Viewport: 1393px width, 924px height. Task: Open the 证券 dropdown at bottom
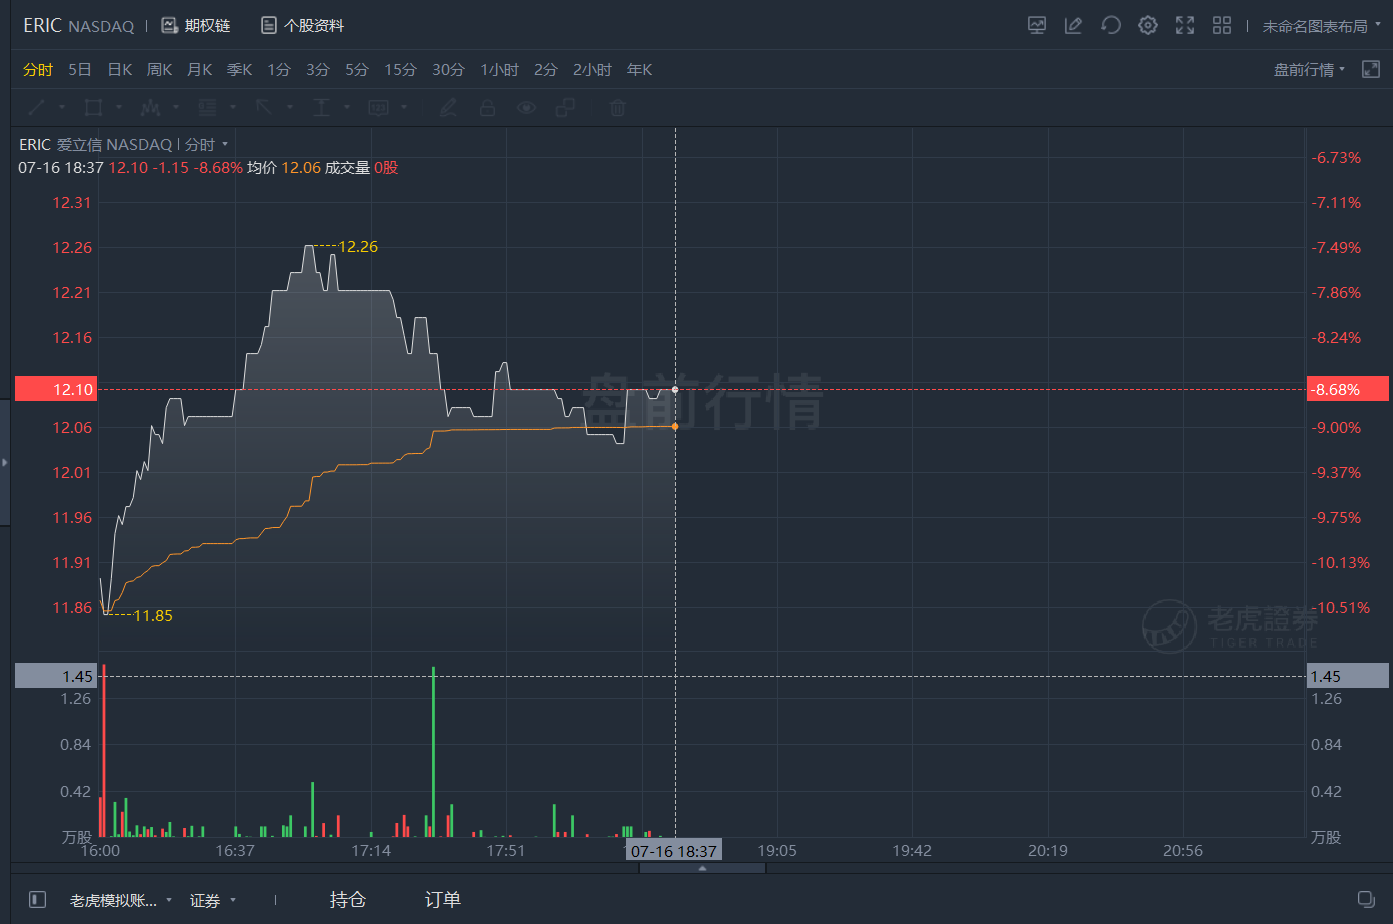click(x=212, y=900)
